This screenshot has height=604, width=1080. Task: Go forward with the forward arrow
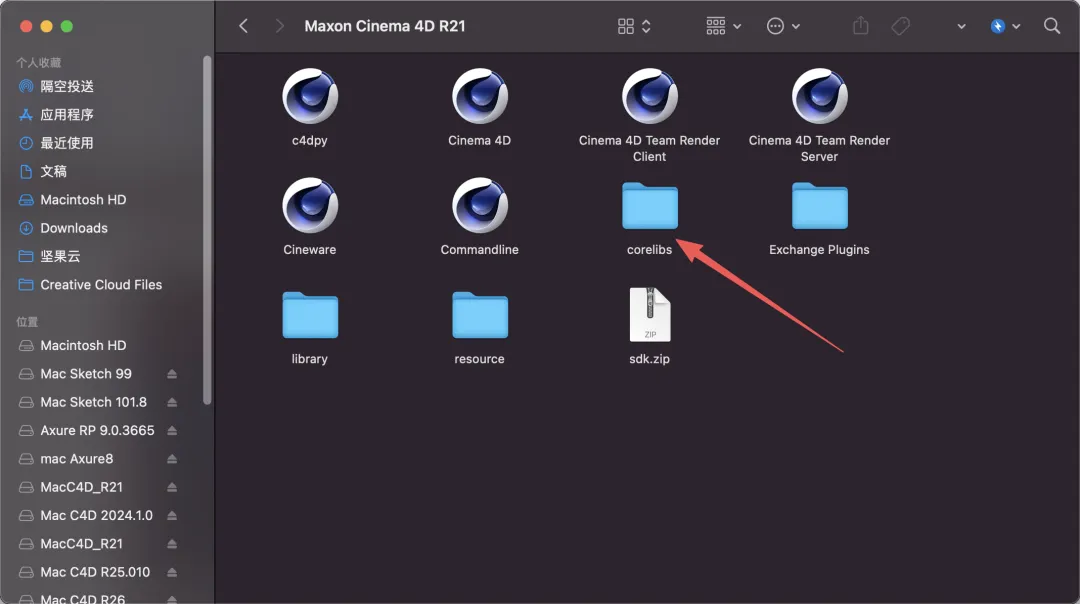(279, 26)
